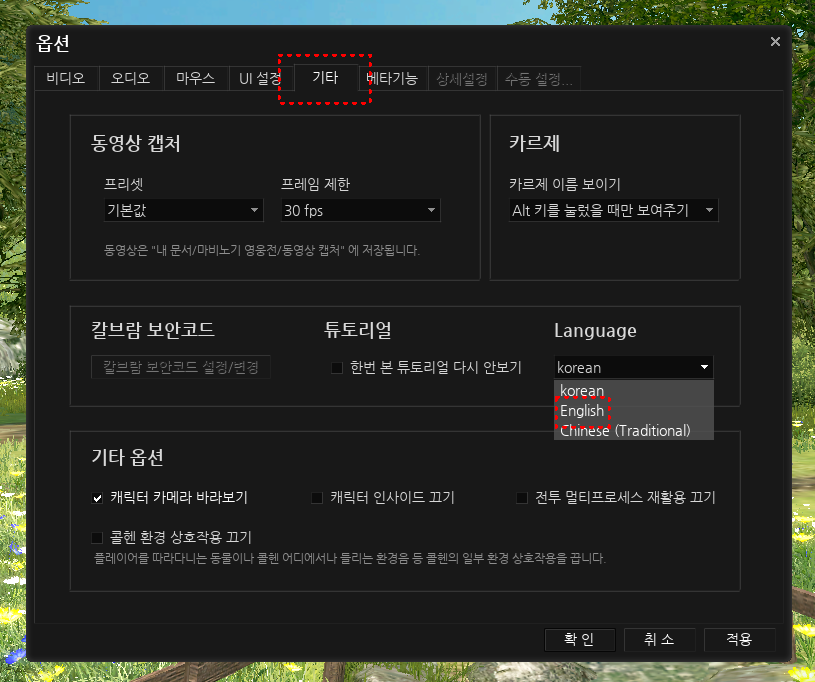Uncheck 캐릭터 카메라 바라보기
815x682 pixels.
(98, 498)
